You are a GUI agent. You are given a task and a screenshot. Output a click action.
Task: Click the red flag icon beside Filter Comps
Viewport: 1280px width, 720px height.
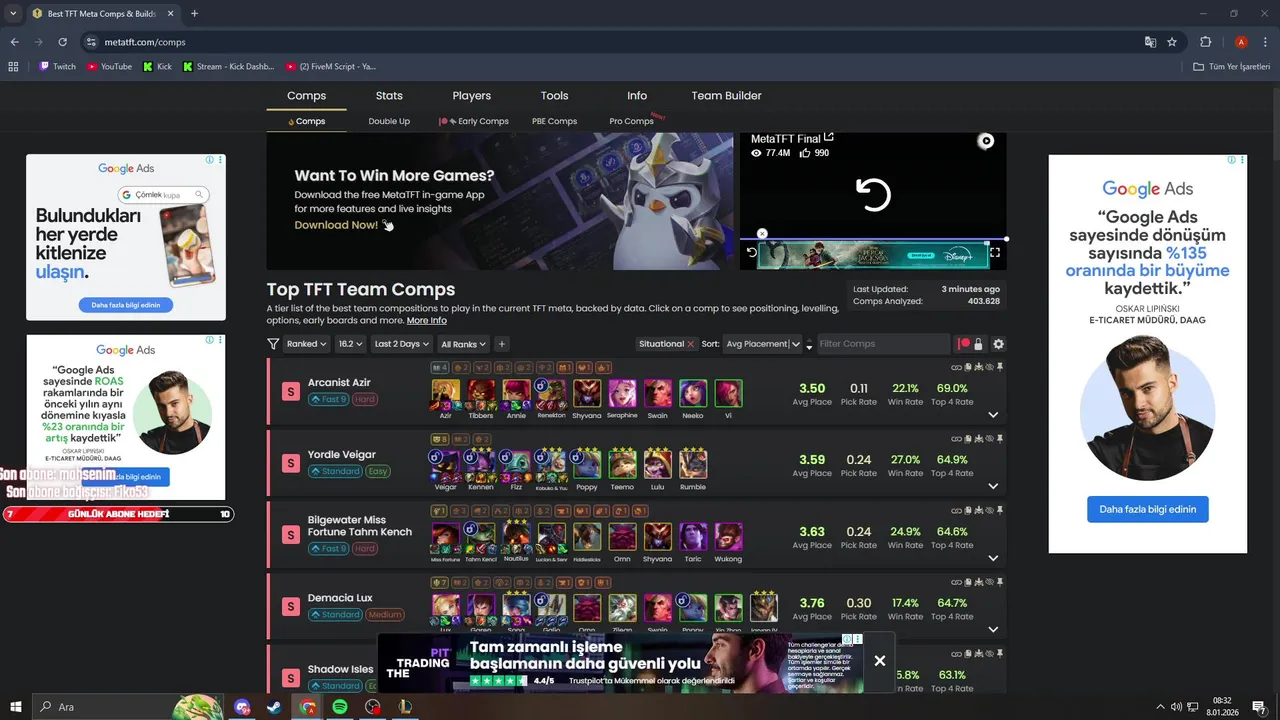click(964, 344)
